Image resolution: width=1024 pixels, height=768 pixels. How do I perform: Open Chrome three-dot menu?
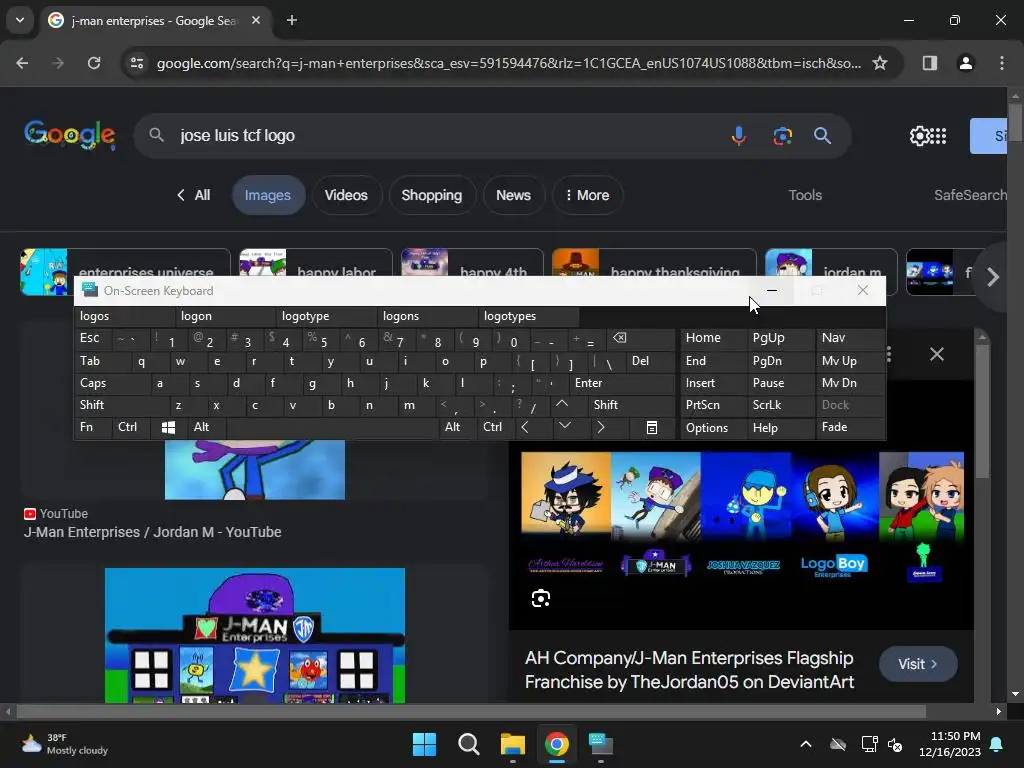[1001, 63]
